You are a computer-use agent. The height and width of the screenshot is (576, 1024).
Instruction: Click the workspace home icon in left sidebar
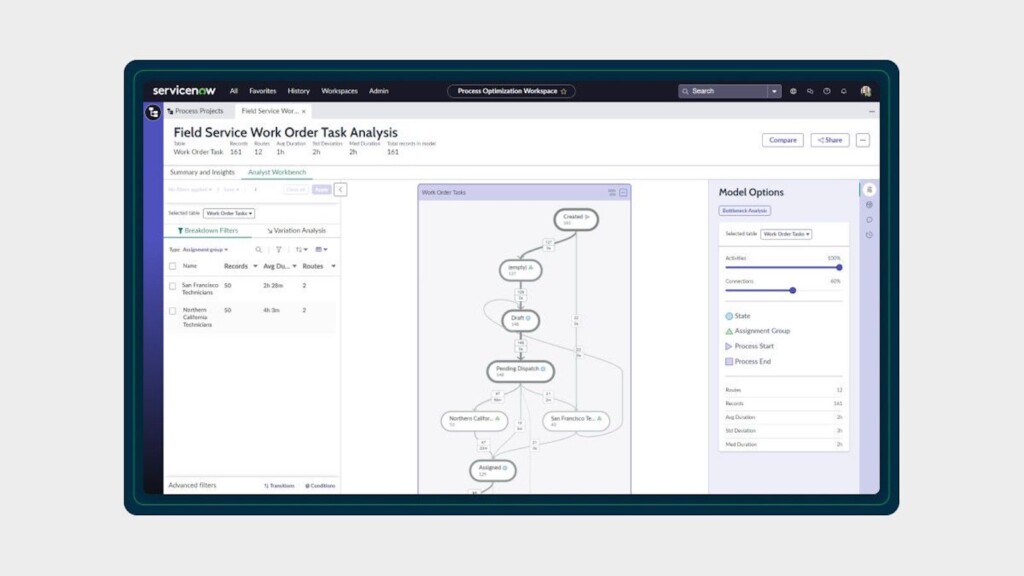(x=153, y=112)
